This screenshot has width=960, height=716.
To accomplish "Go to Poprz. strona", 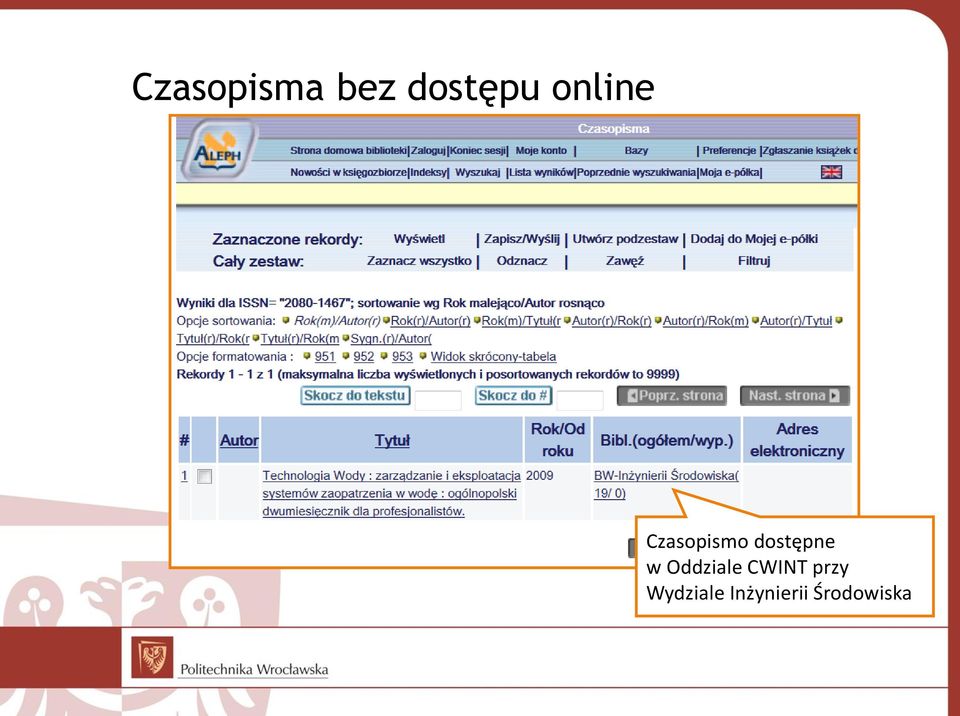I will pyautogui.click(x=672, y=396).
